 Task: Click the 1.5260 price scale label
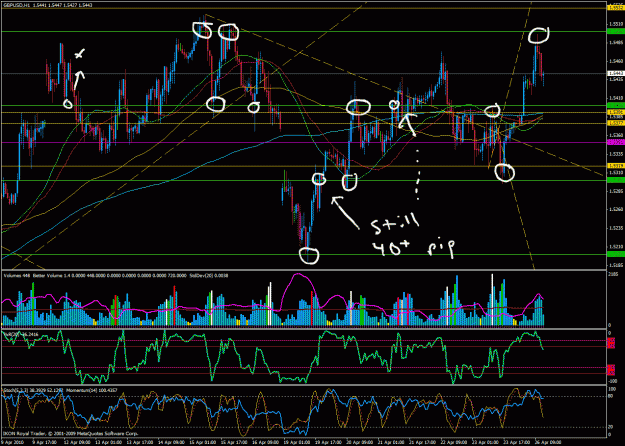click(x=615, y=209)
